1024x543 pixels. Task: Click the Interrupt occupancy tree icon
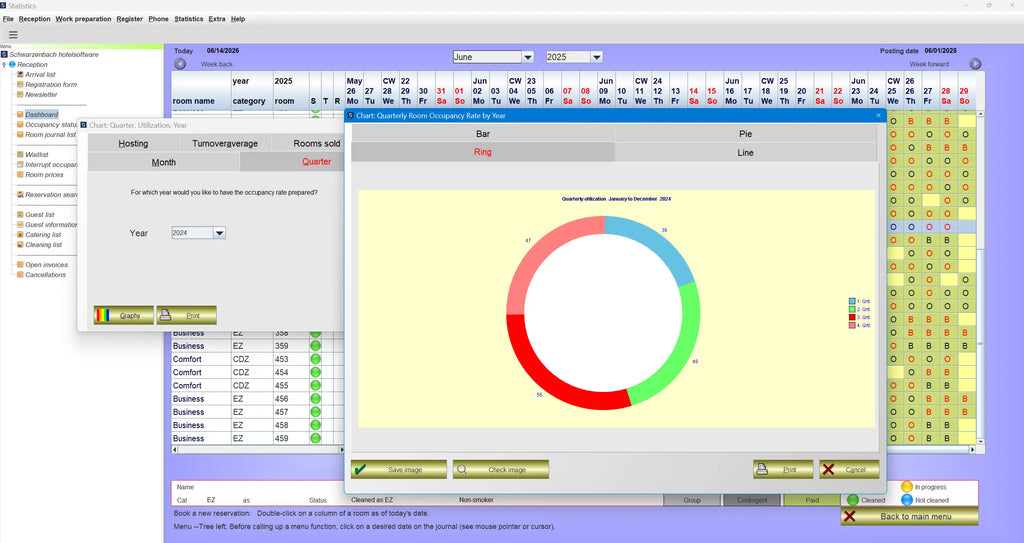click(x=20, y=165)
